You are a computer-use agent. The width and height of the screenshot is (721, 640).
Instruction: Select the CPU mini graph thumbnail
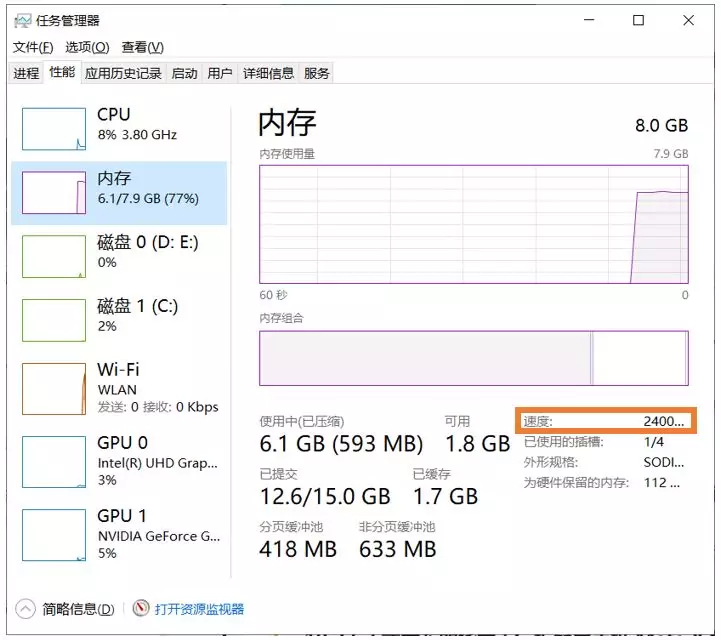(54, 128)
